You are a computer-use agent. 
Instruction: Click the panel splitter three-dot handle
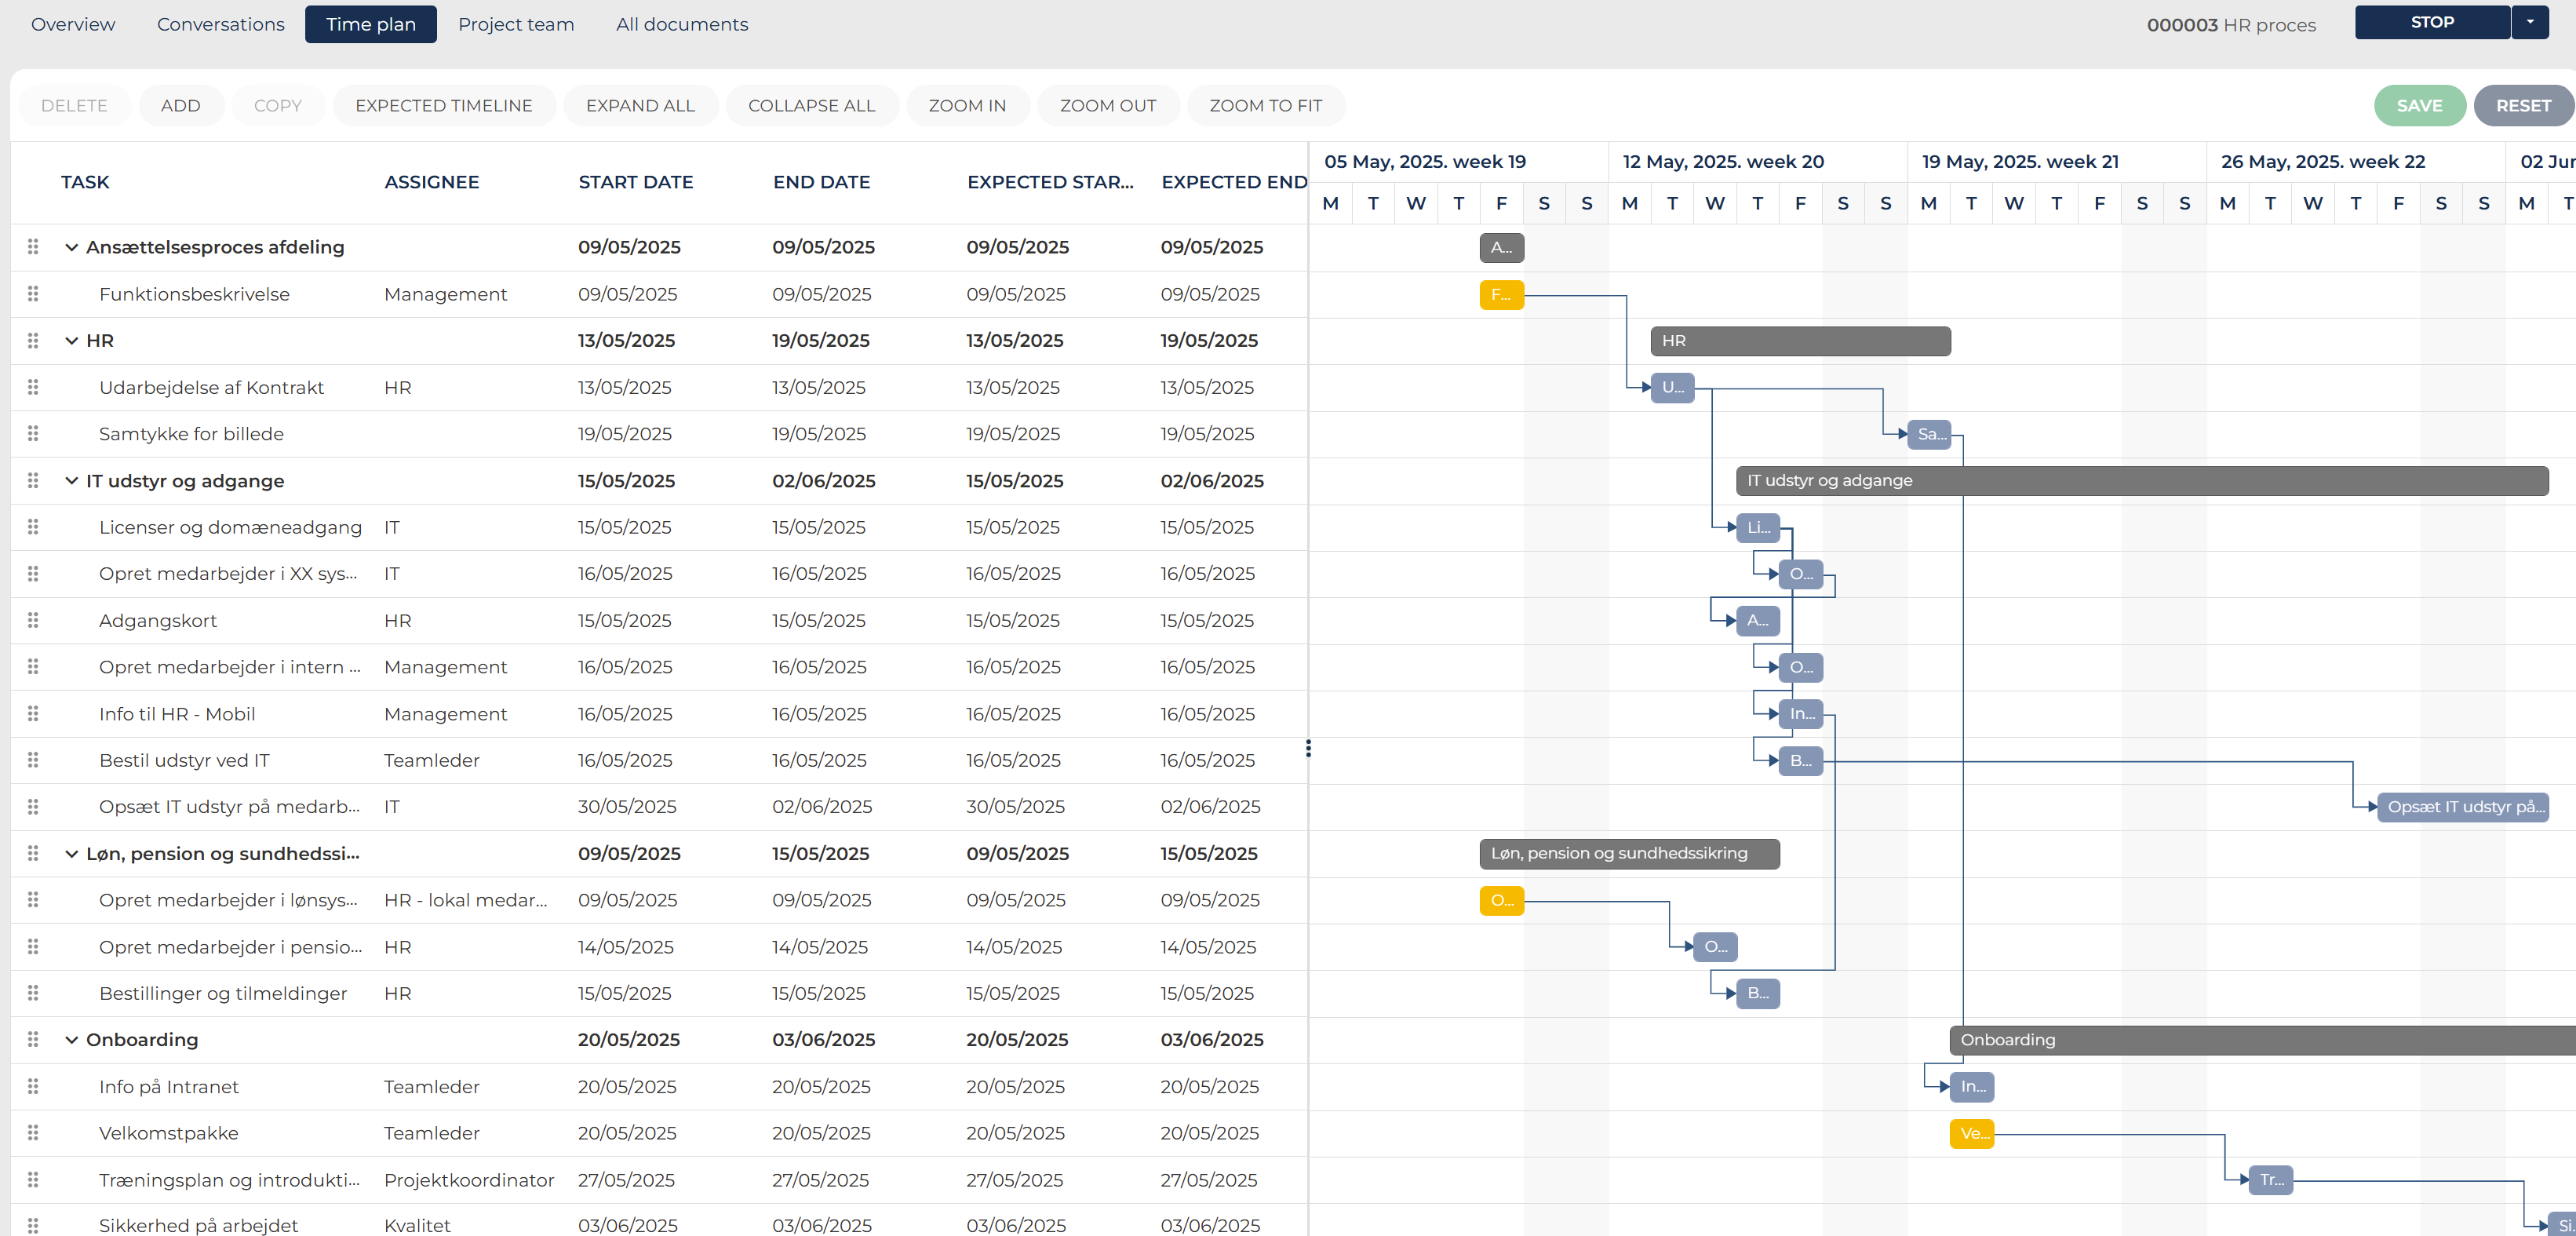click(x=1308, y=748)
